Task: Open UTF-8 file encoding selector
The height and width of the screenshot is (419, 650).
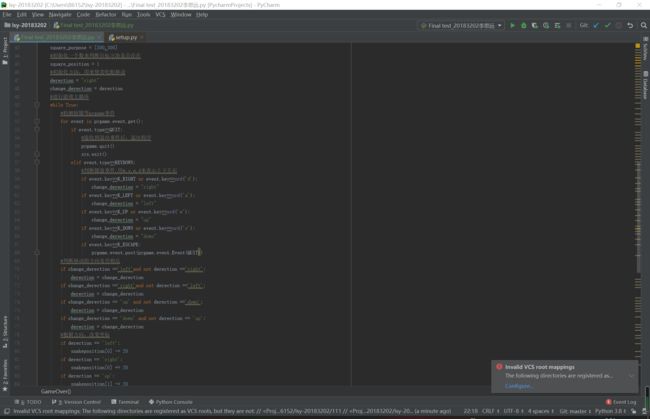Action: tap(514, 411)
